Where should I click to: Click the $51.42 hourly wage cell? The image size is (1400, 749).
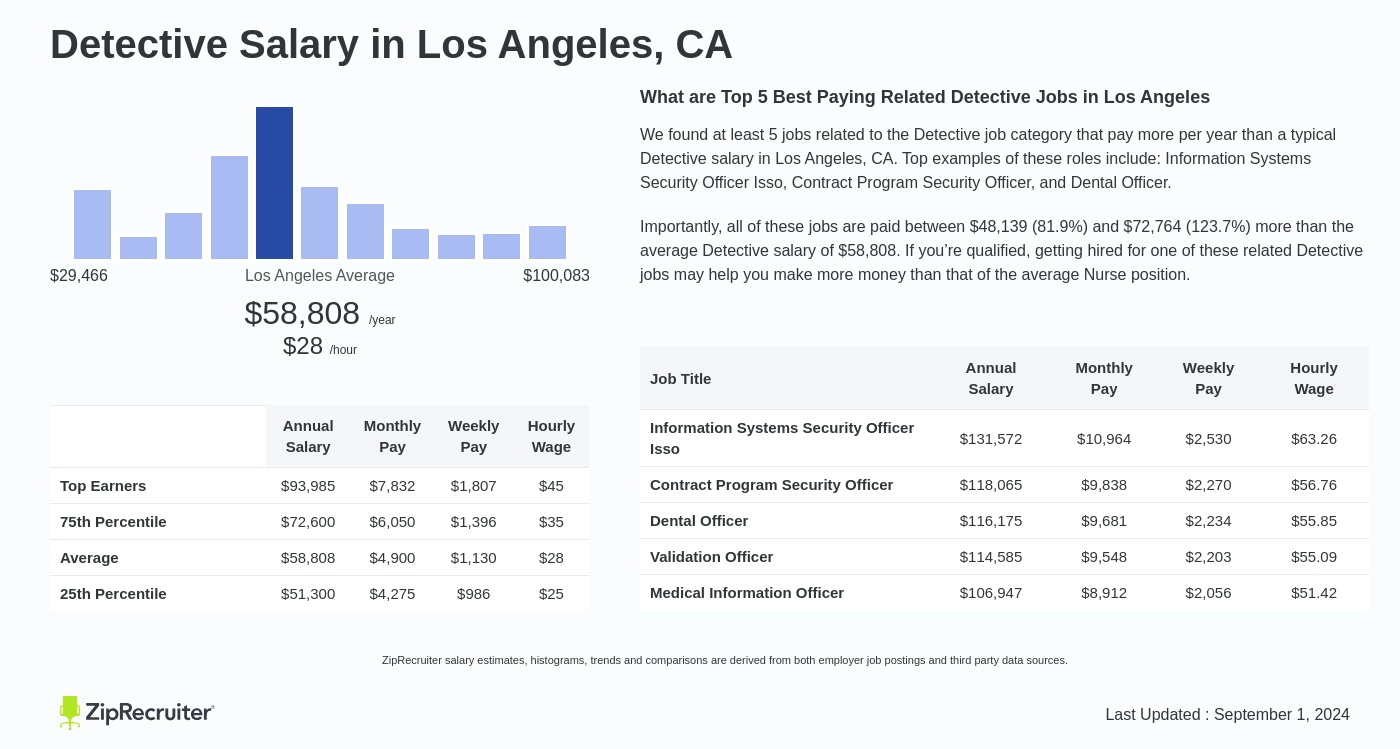[x=1314, y=593]
